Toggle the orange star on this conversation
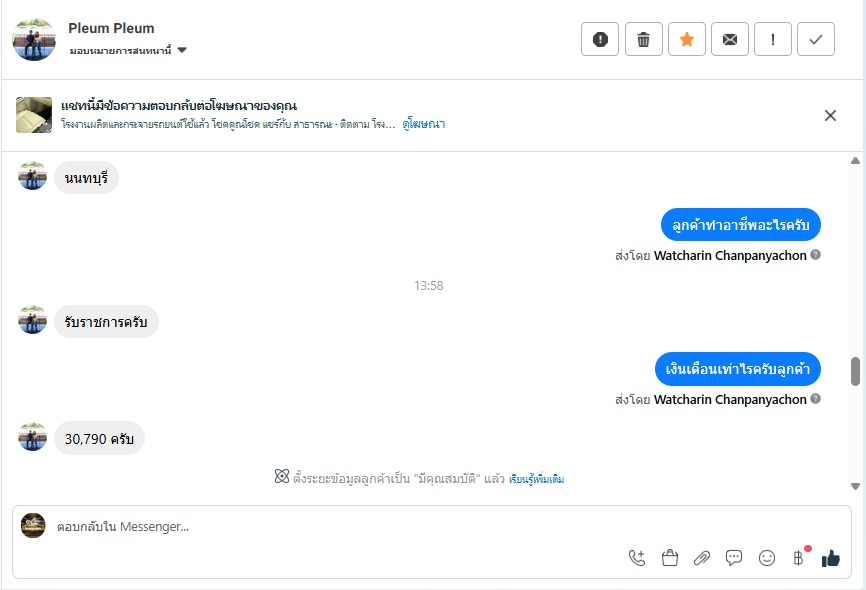Image resolution: width=866 pixels, height=590 pixels. coord(687,39)
